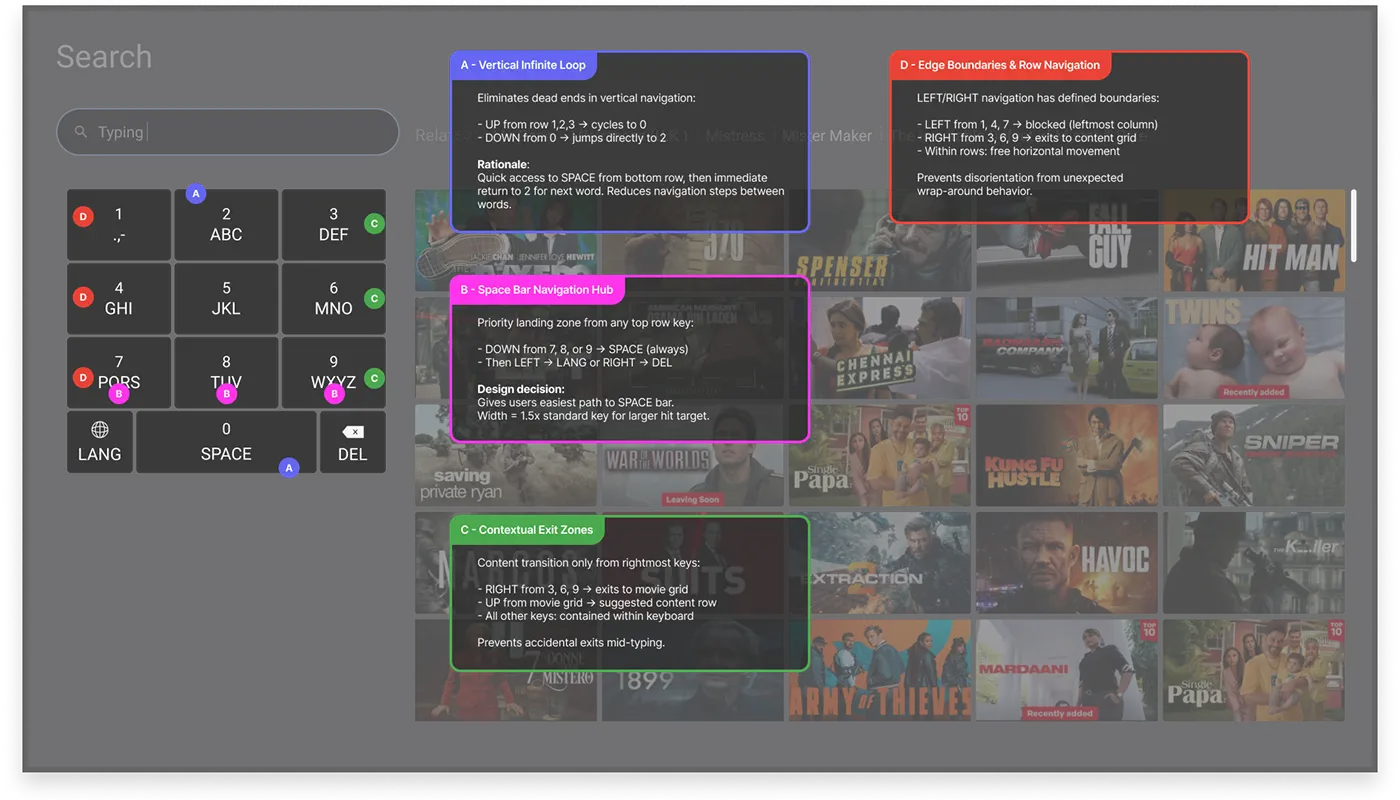Image resolution: width=1400 pixels, height=800 pixels.
Task: Click the backspace icon on the DEL key
Action: [352, 430]
